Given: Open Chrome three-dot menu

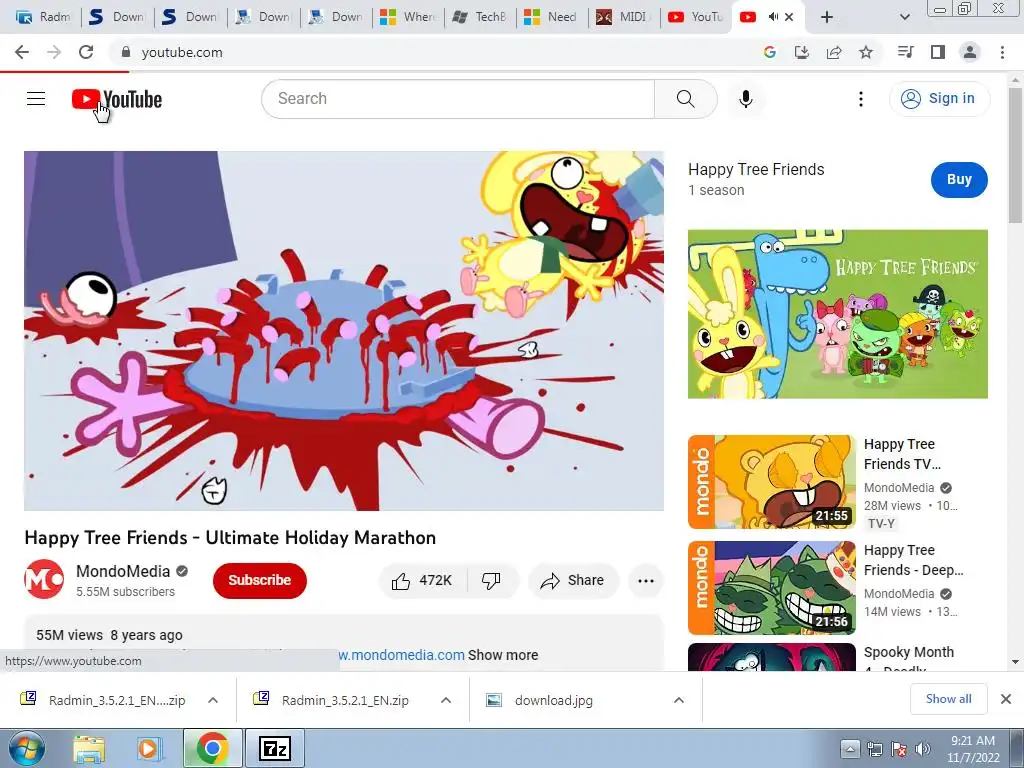Looking at the screenshot, I should click(x=1002, y=52).
